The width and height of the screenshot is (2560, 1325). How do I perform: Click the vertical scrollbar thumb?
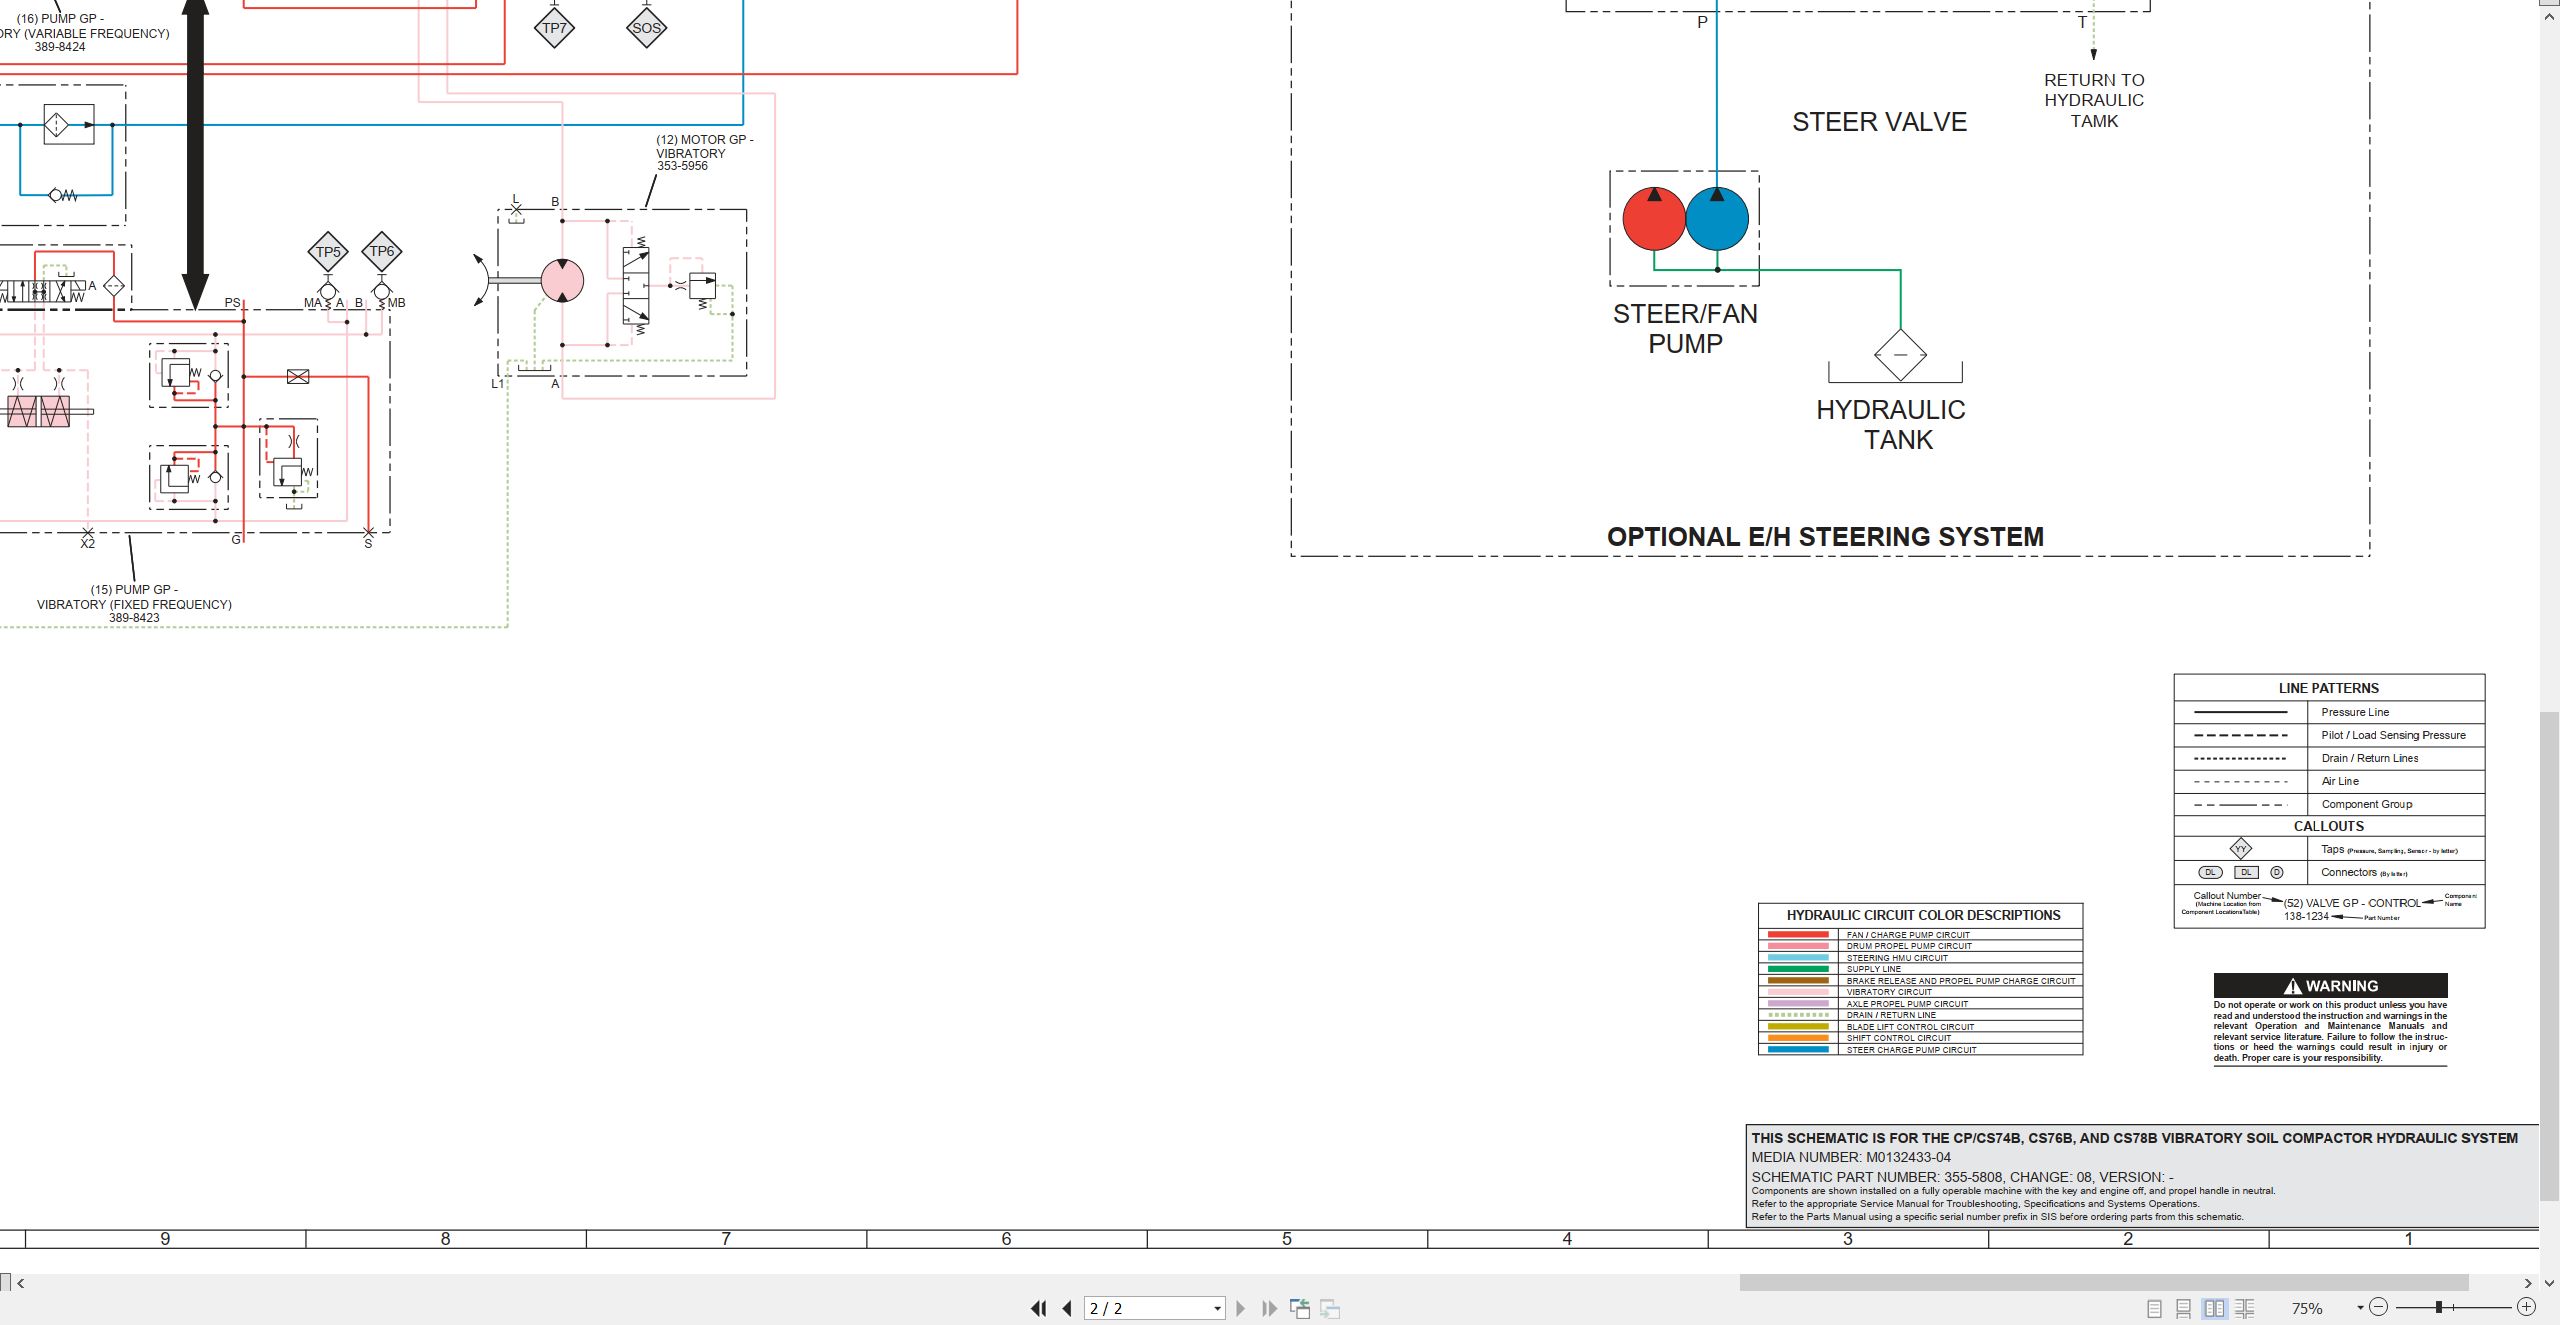[2550, 955]
